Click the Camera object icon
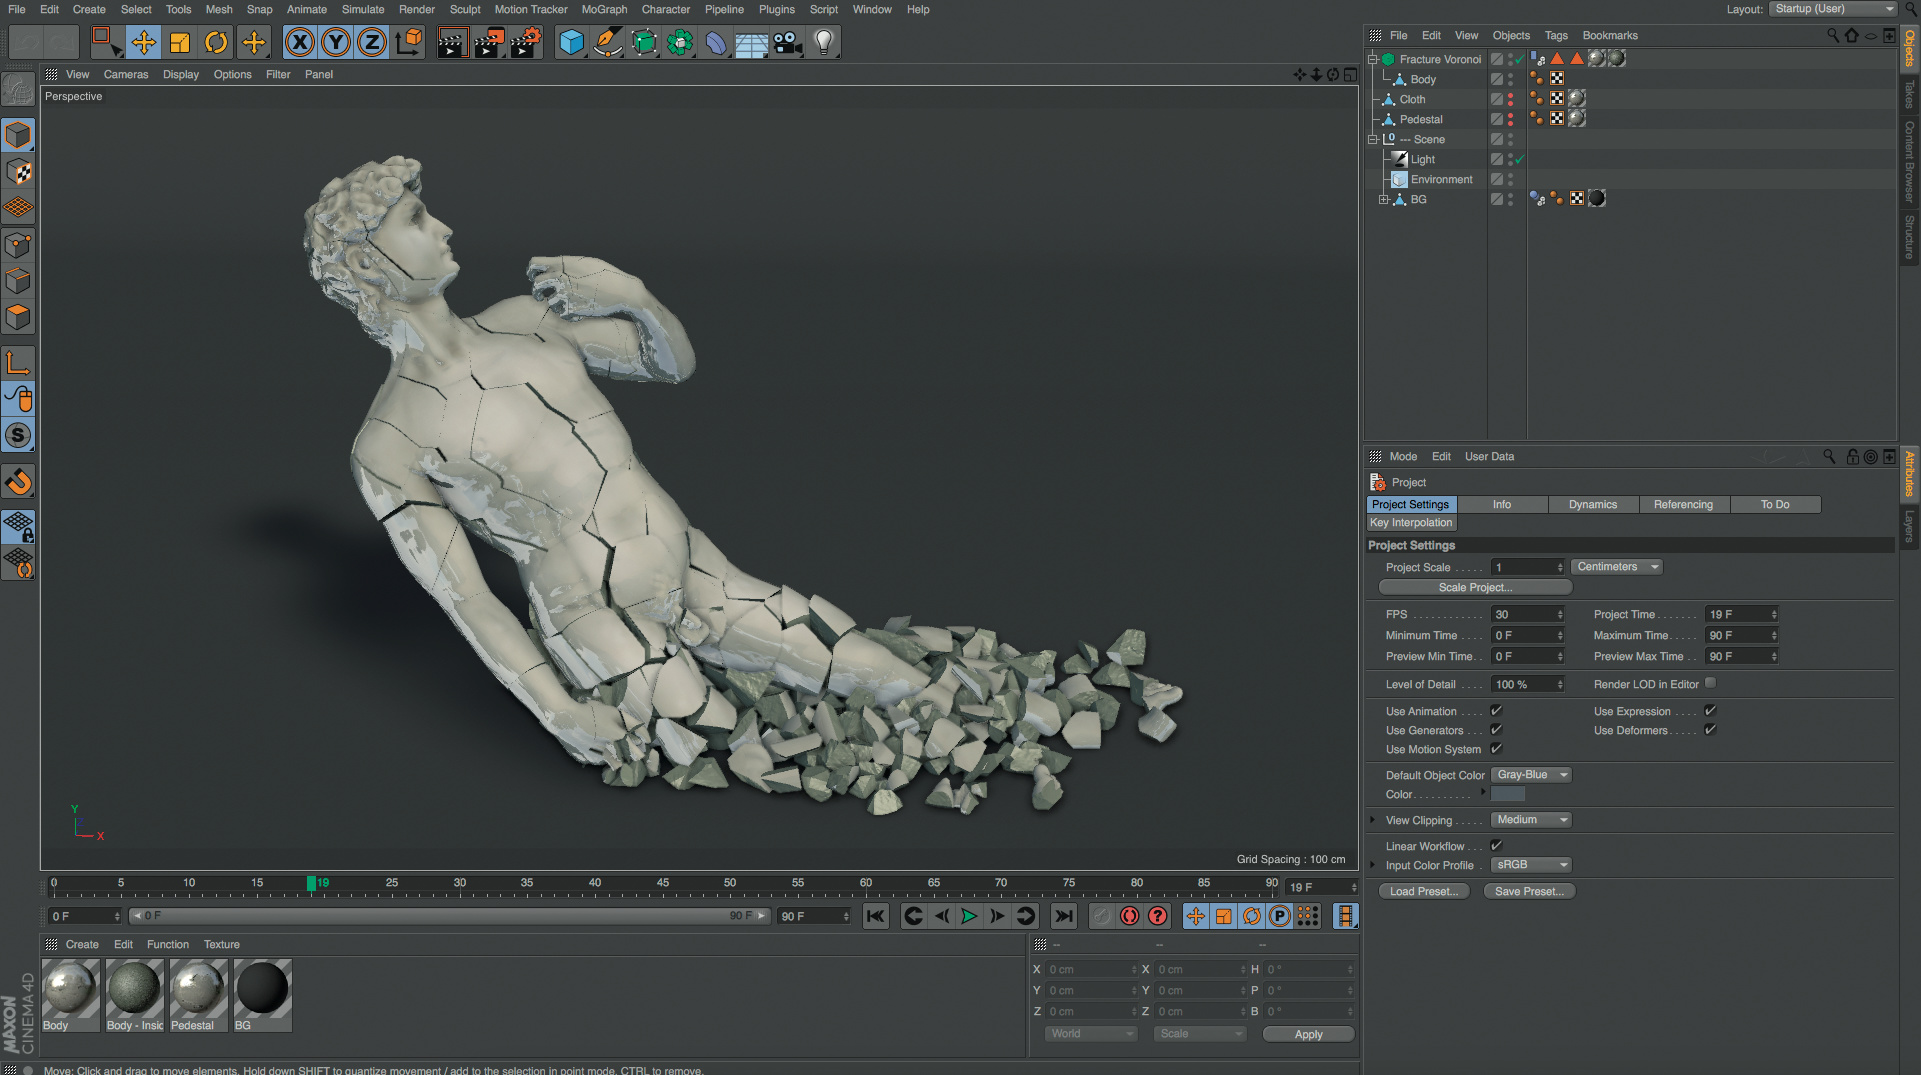 coord(788,42)
